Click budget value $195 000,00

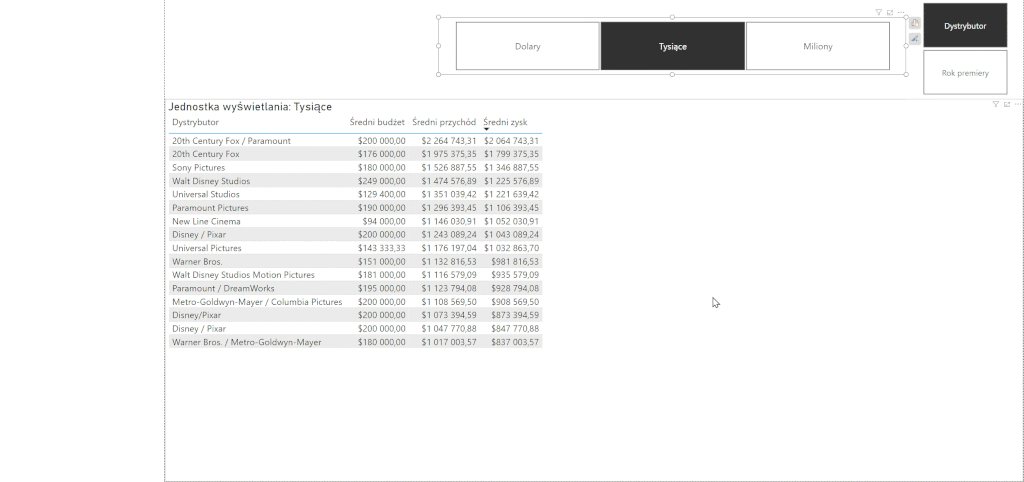tap(381, 288)
